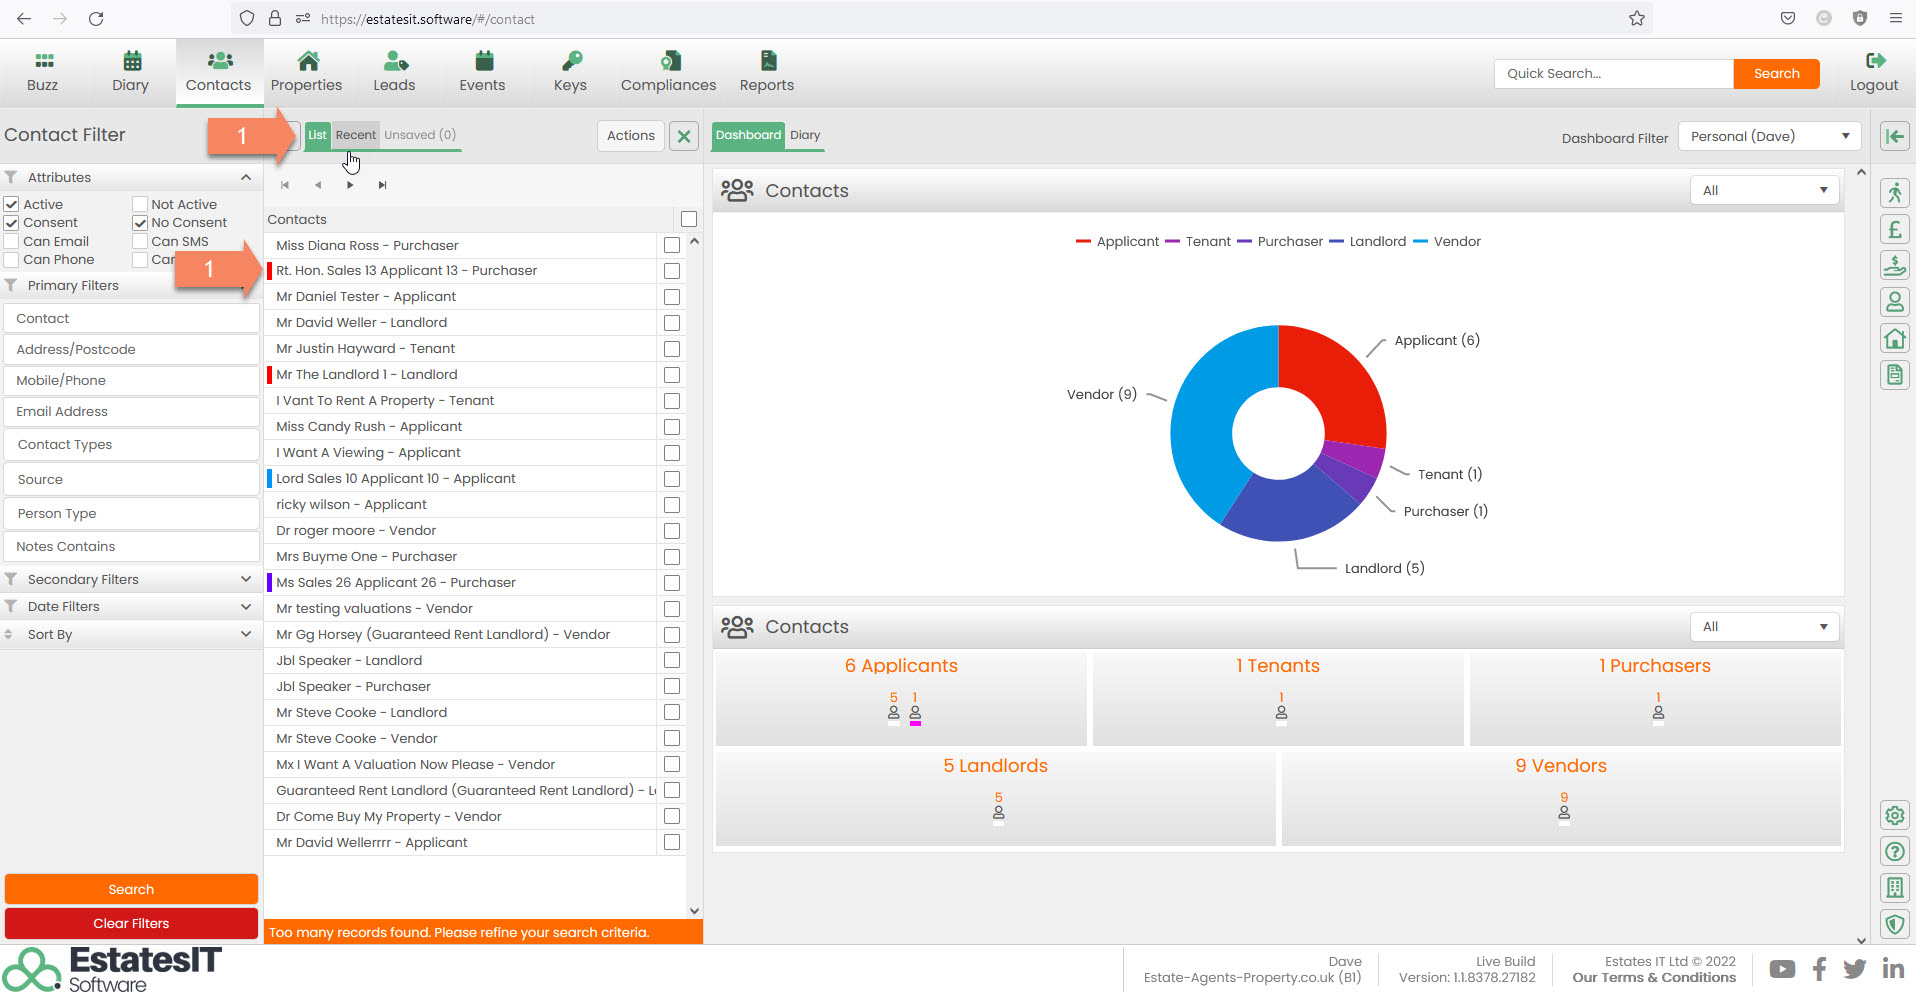Click the Logout icon
Viewport: 1916px width, 993px height.
click(x=1874, y=61)
